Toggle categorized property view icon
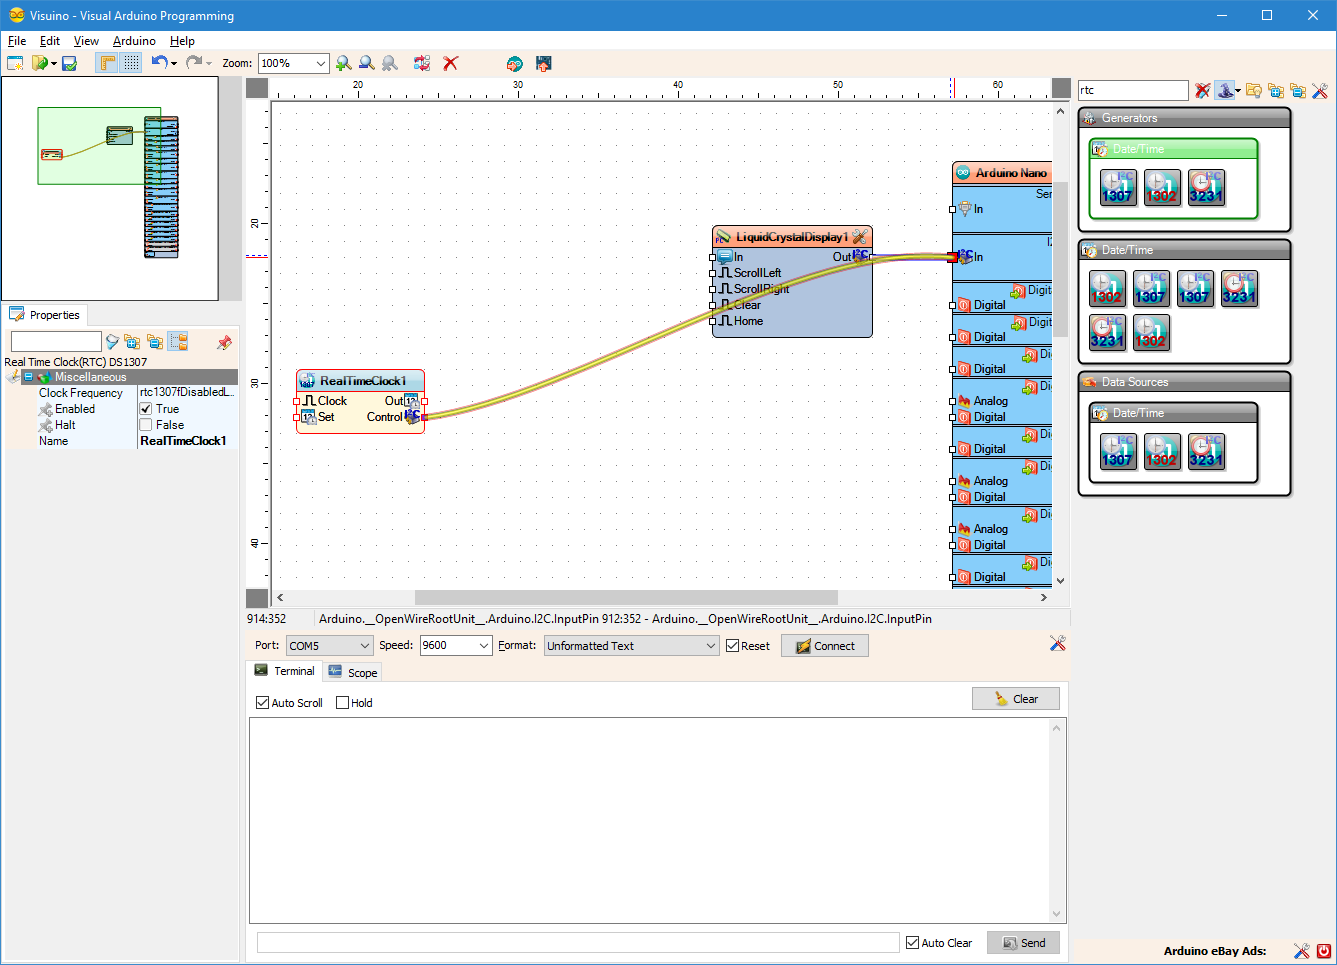The image size is (1337, 965). coord(178,342)
